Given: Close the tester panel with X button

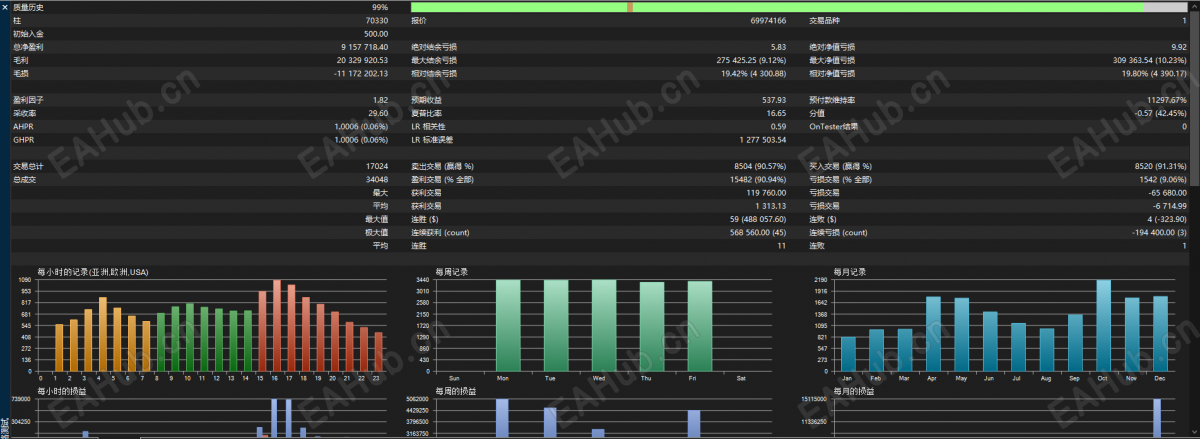Looking at the screenshot, I should point(5,6).
